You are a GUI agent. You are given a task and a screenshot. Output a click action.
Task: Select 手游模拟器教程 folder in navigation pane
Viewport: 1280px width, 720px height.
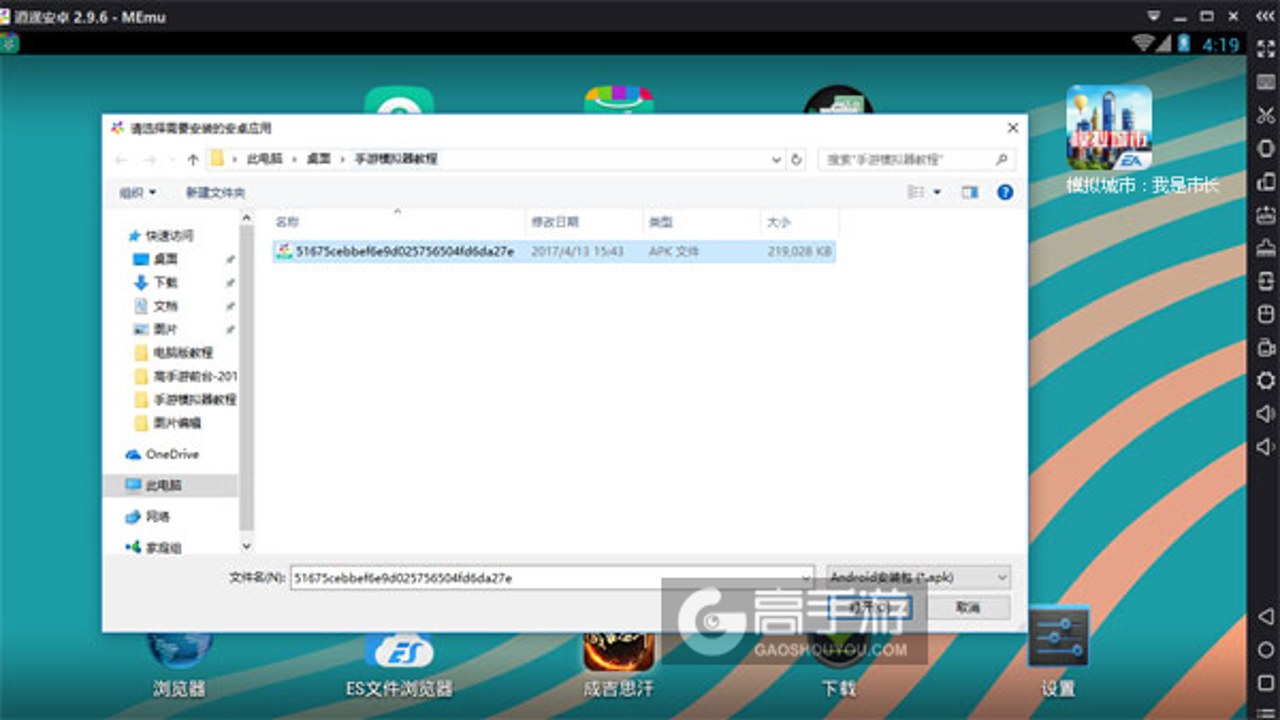point(185,399)
